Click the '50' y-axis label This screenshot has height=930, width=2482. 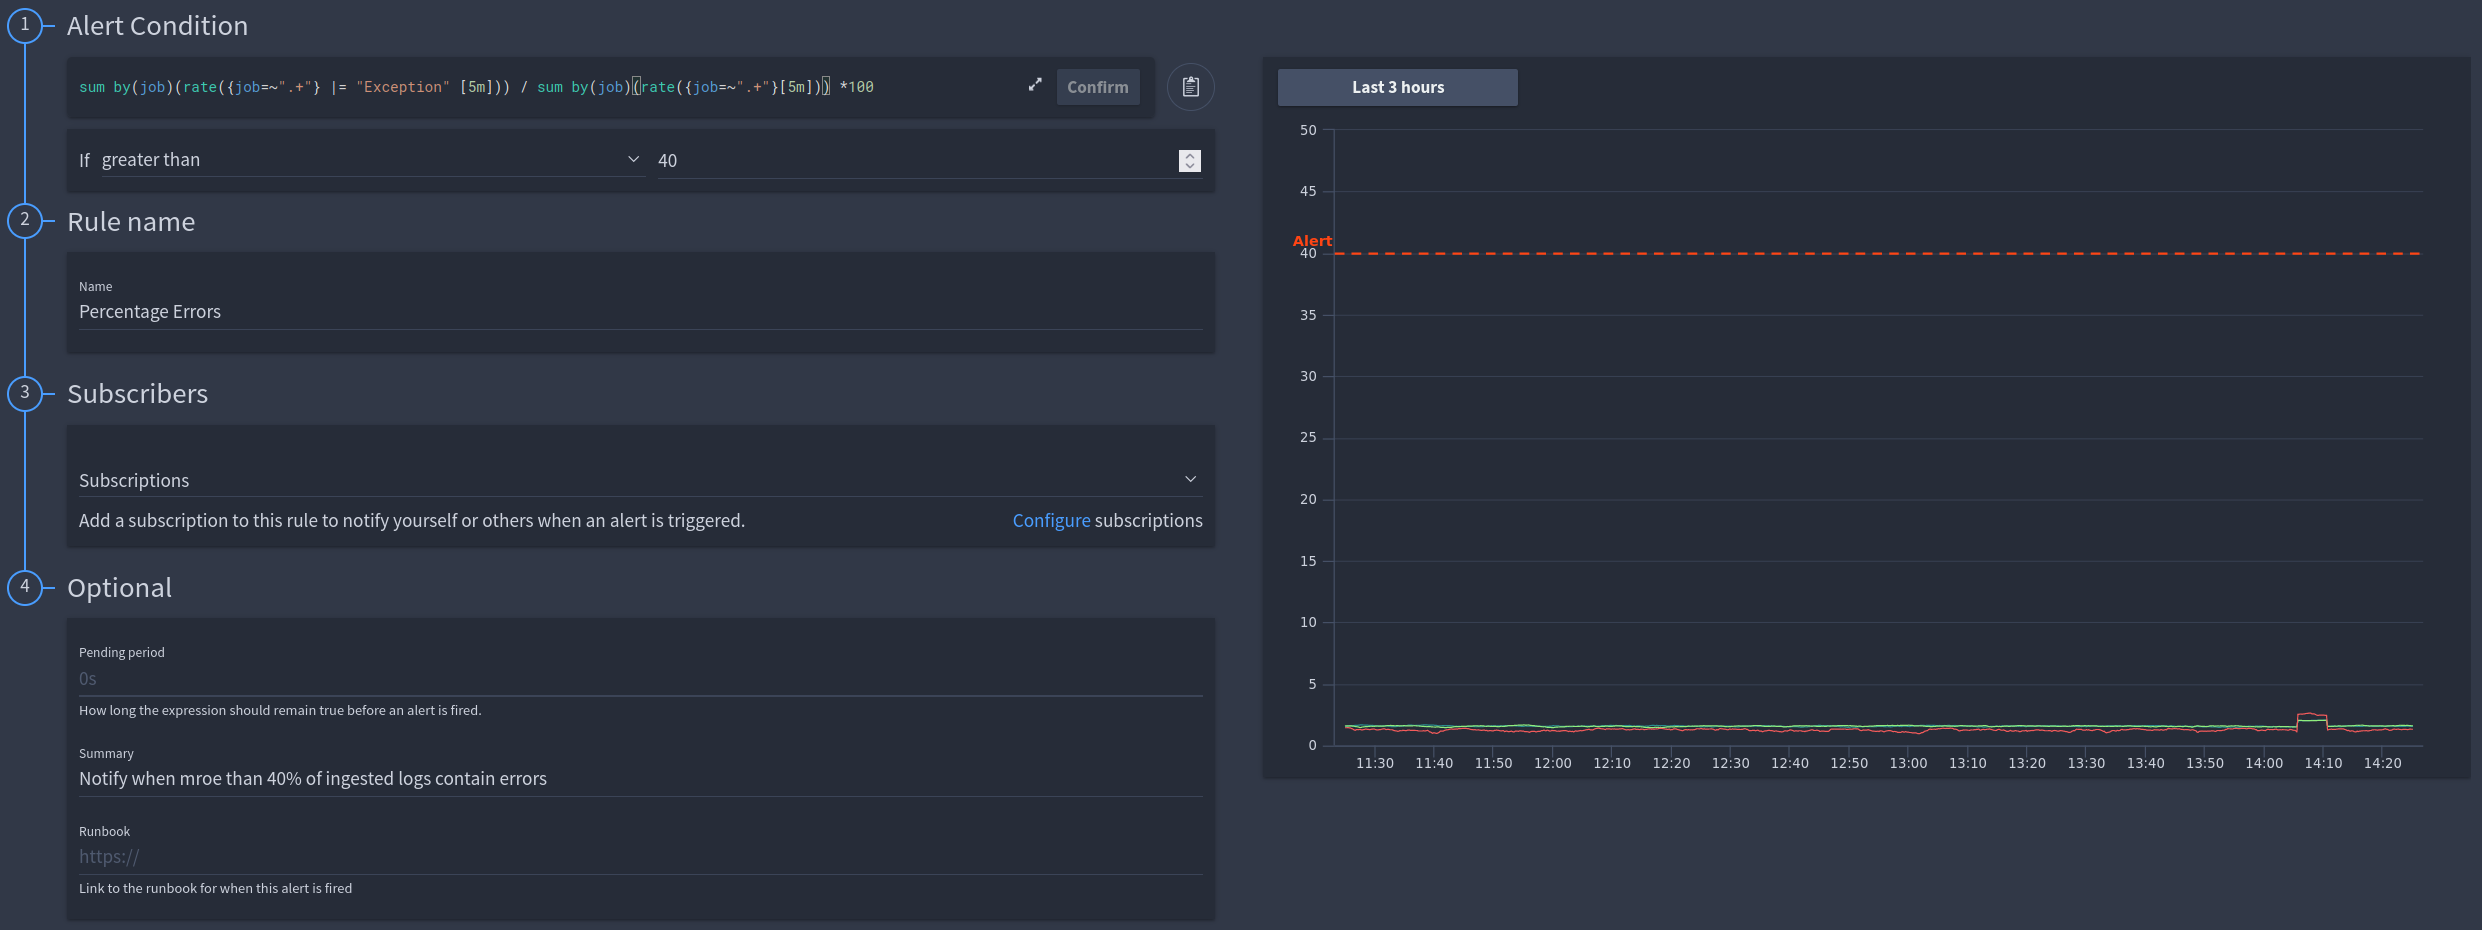point(1308,130)
